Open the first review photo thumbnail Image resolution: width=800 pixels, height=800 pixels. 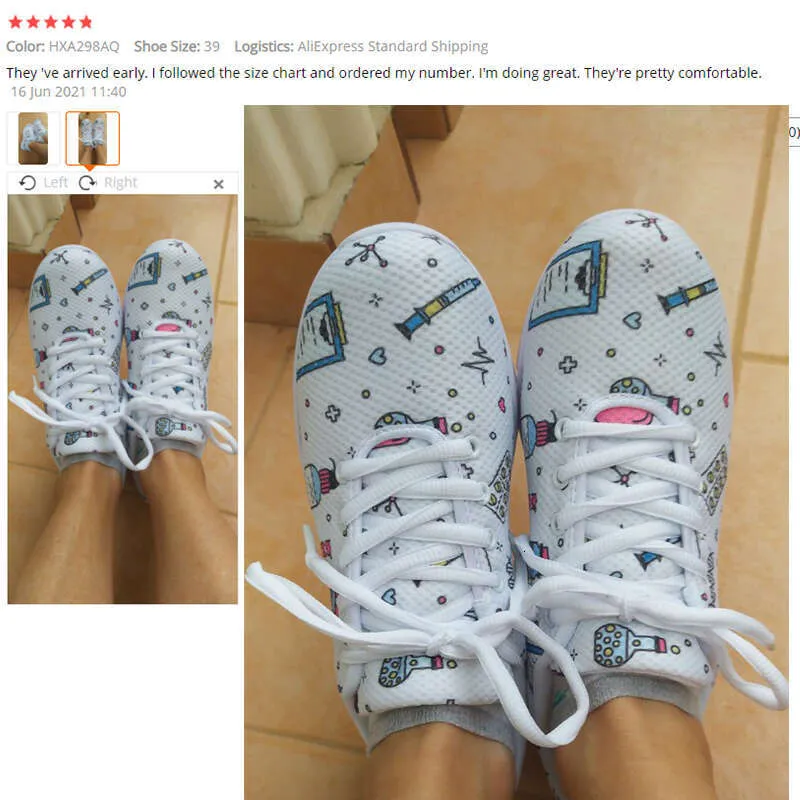[33, 138]
